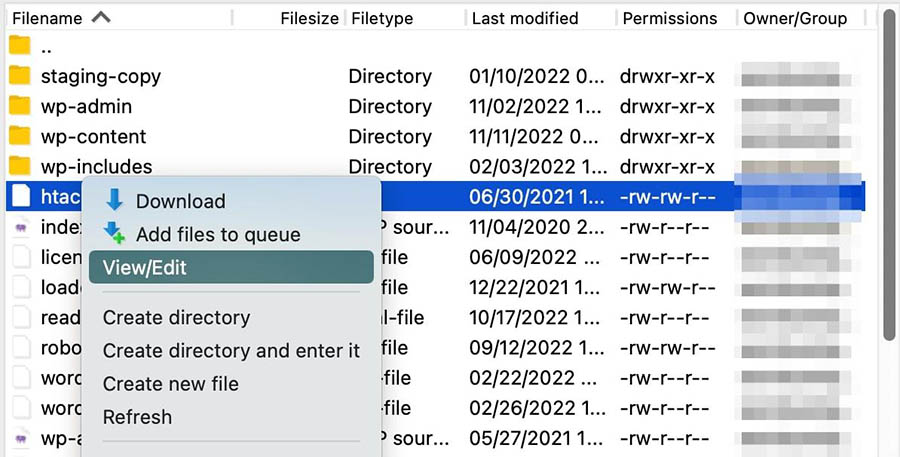900x457 pixels.
Task: Click the wp-admin folder icon
Action: tap(19, 106)
